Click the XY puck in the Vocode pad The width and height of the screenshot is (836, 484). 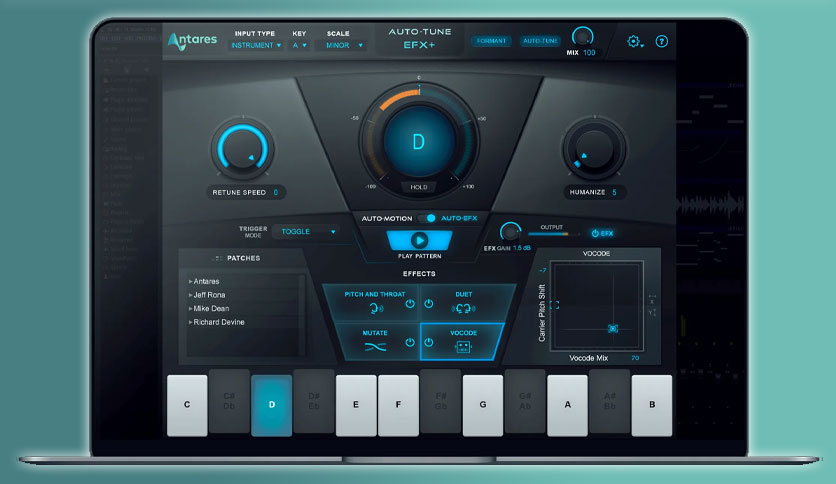point(613,328)
